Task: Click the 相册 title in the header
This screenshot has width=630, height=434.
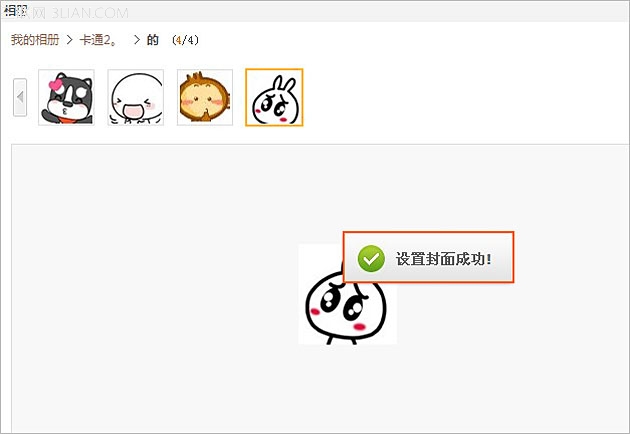Action: [15, 11]
